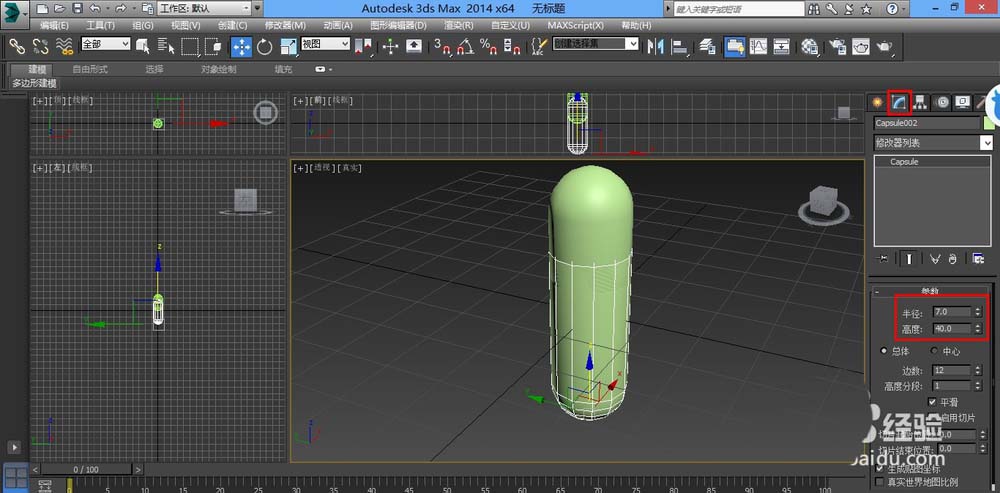Toggle the 平滑 checkbox
1000x493 pixels.
point(932,402)
